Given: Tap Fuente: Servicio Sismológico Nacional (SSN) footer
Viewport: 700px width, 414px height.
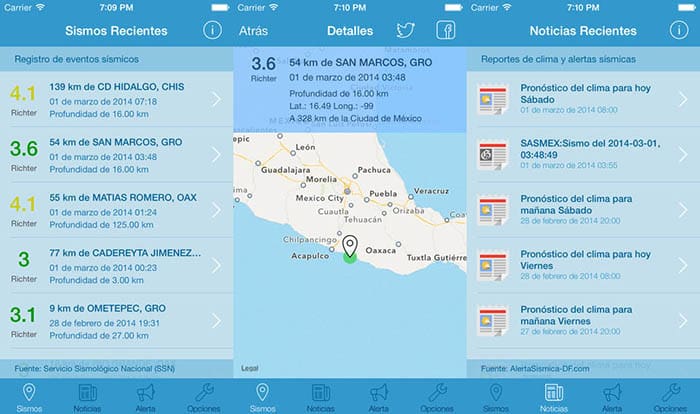Looking at the screenshot, I should [x=95, y=368].
